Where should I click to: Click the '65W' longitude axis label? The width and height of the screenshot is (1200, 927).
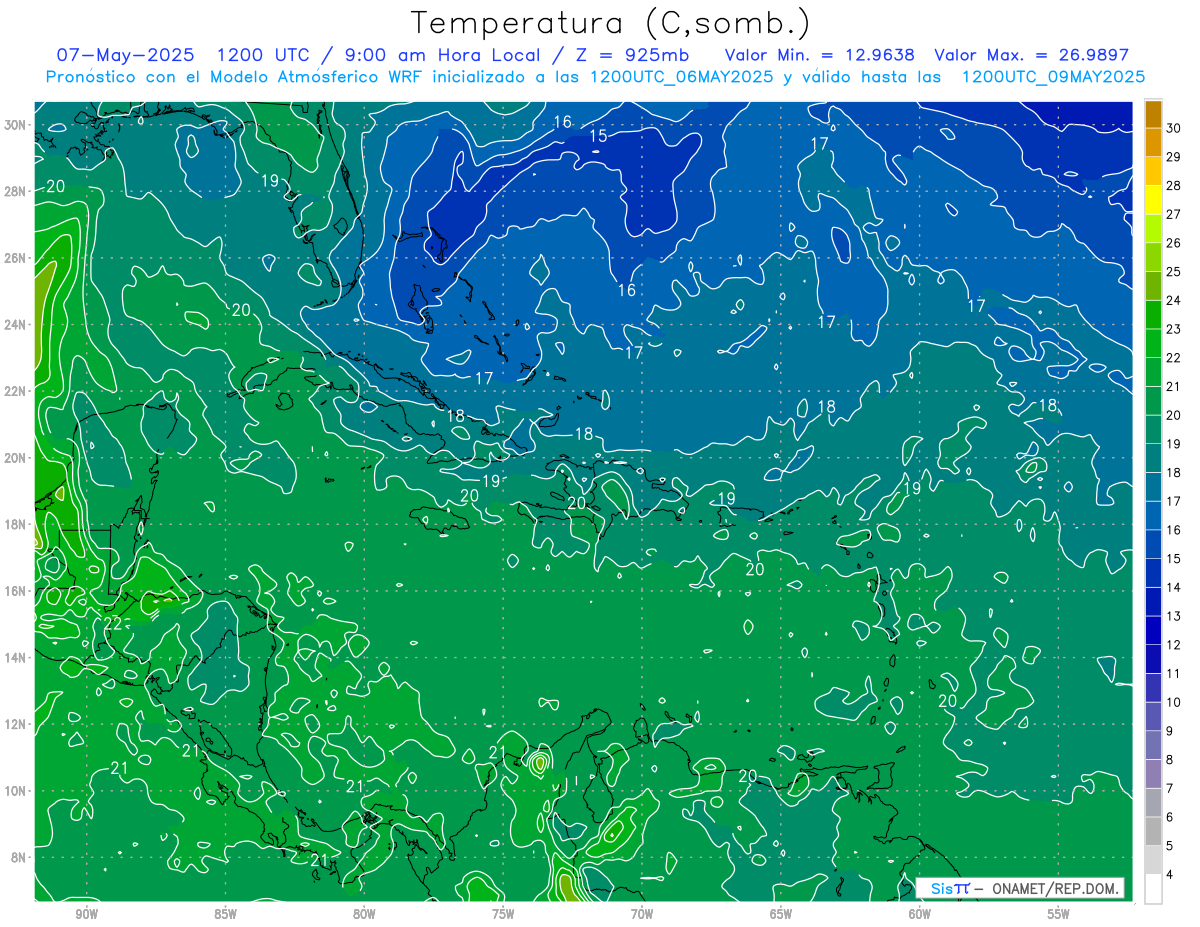click(781, 914)
